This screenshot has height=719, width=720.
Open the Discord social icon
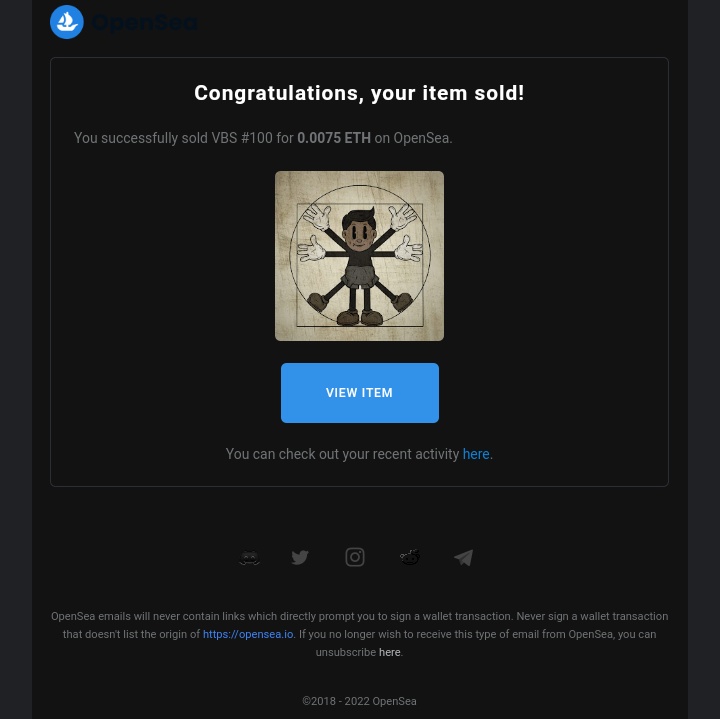(249, 557)
